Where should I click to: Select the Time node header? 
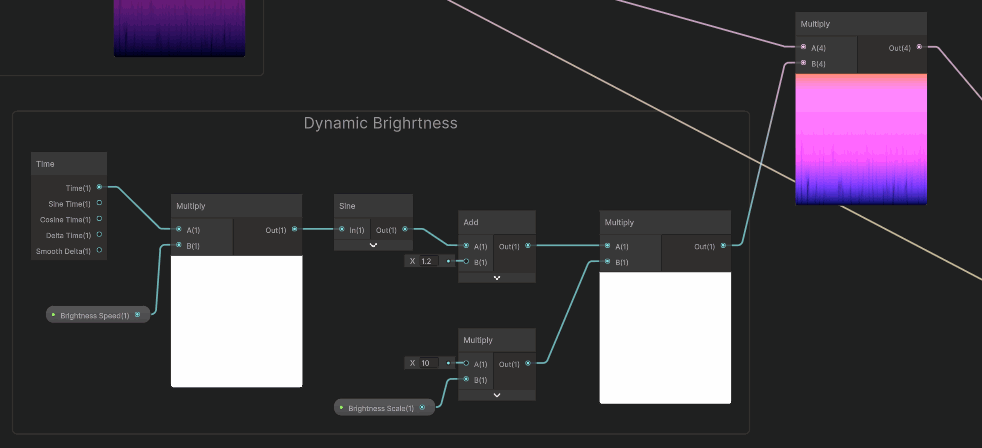[69, 164]
